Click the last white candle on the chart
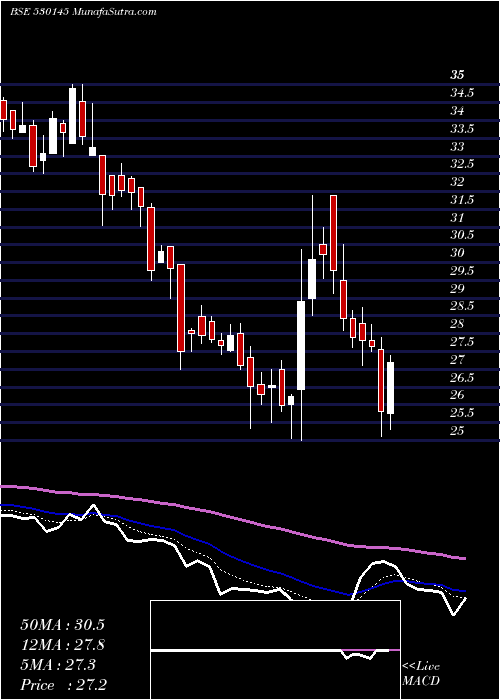 pos(391,388)
